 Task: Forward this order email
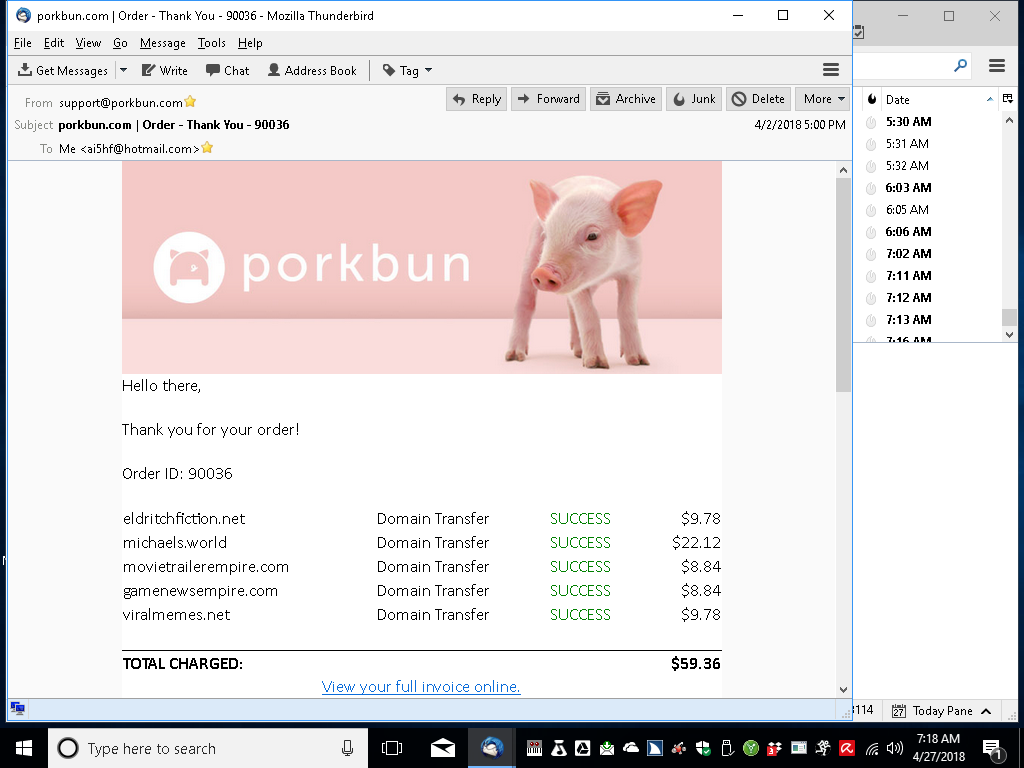[x=549, y=99]
